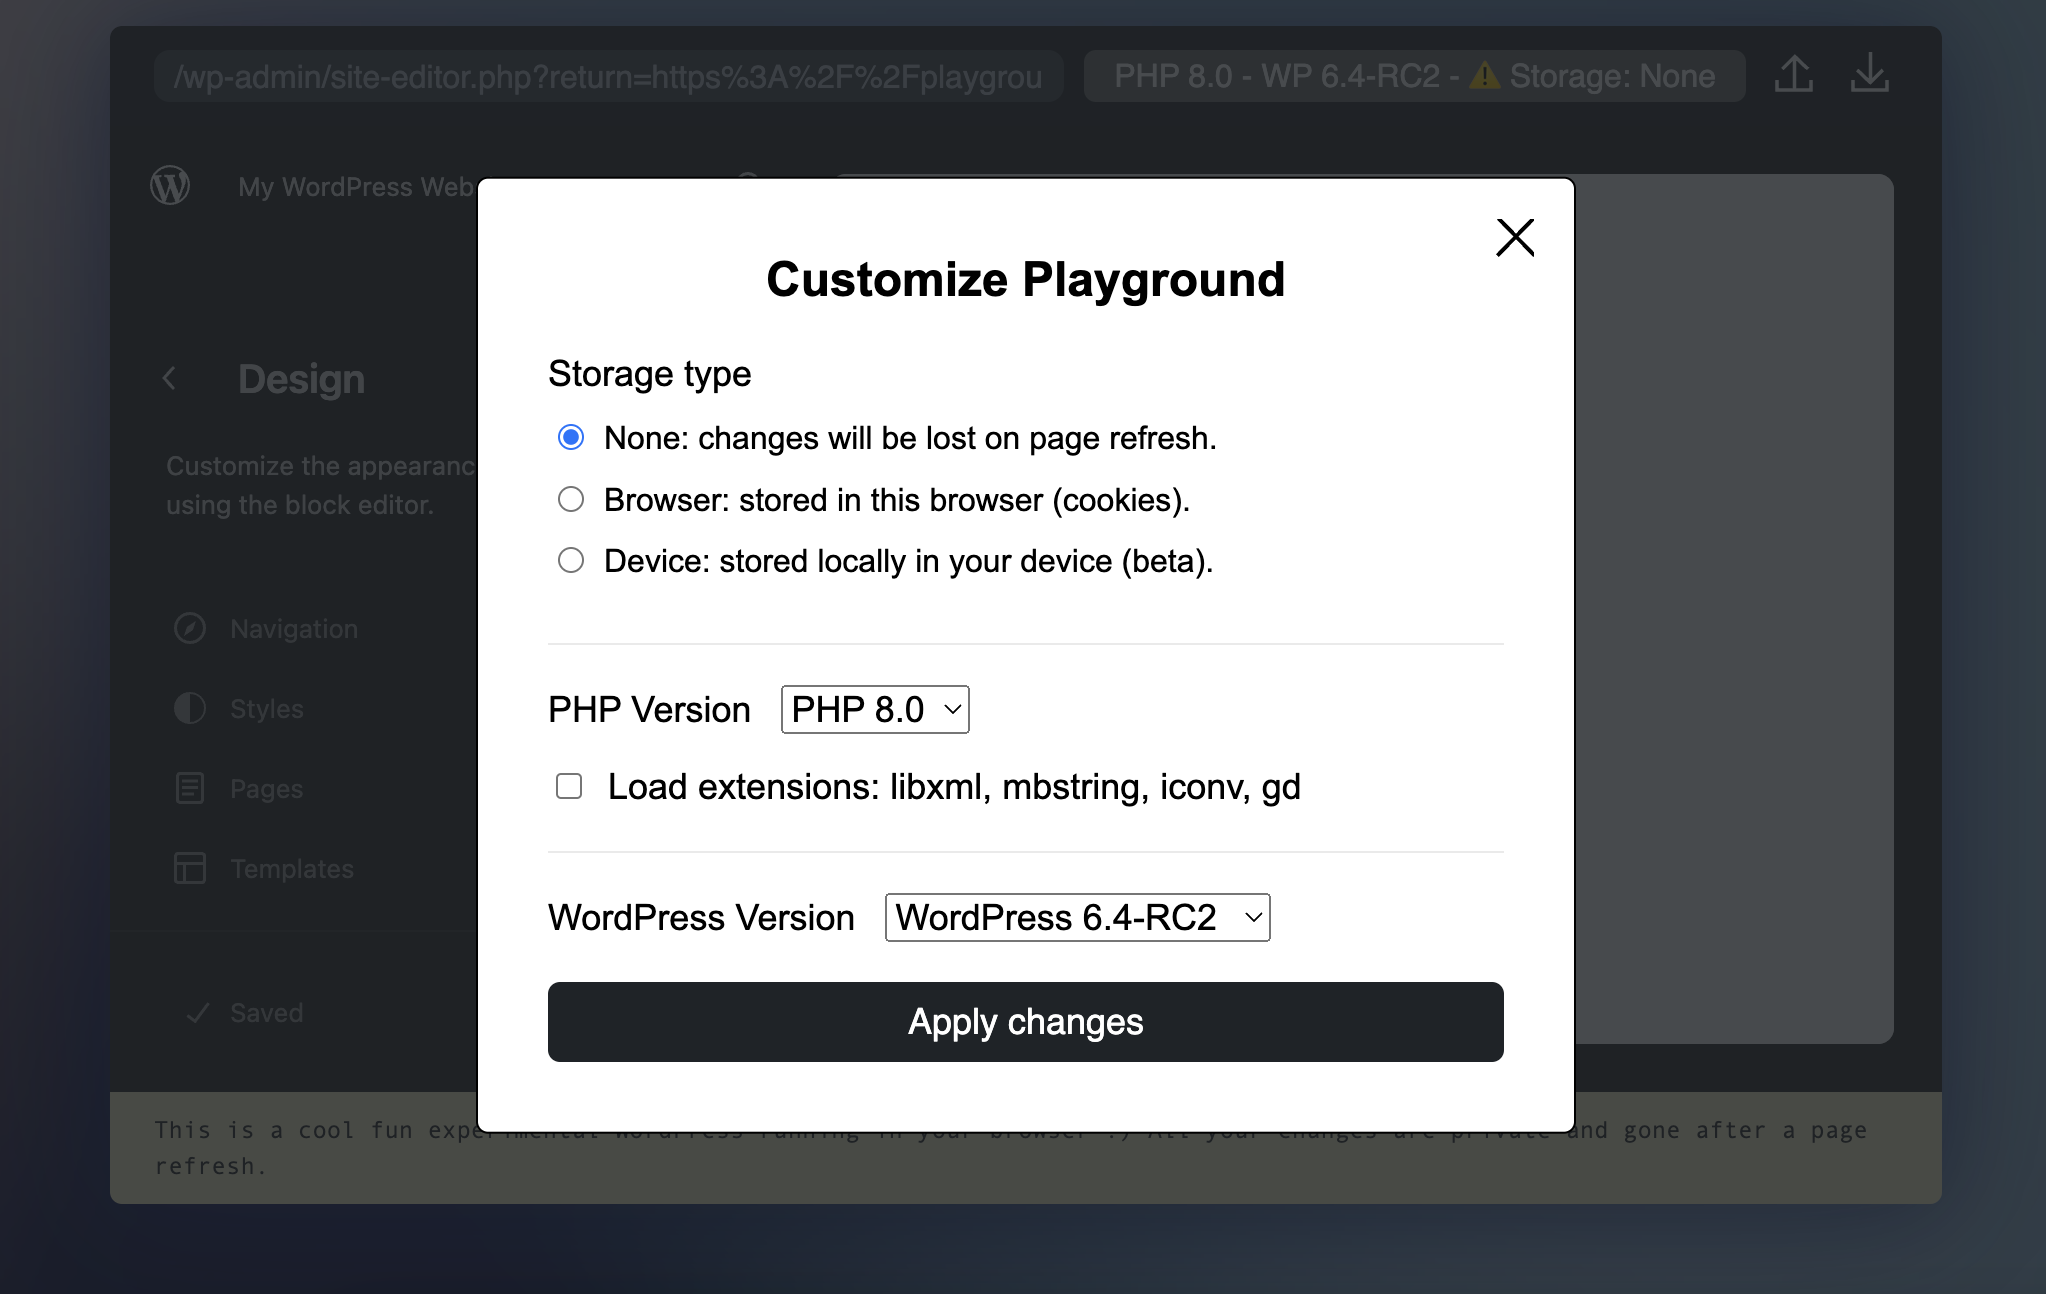Click the download icon in top bar

click(1869, 75)
